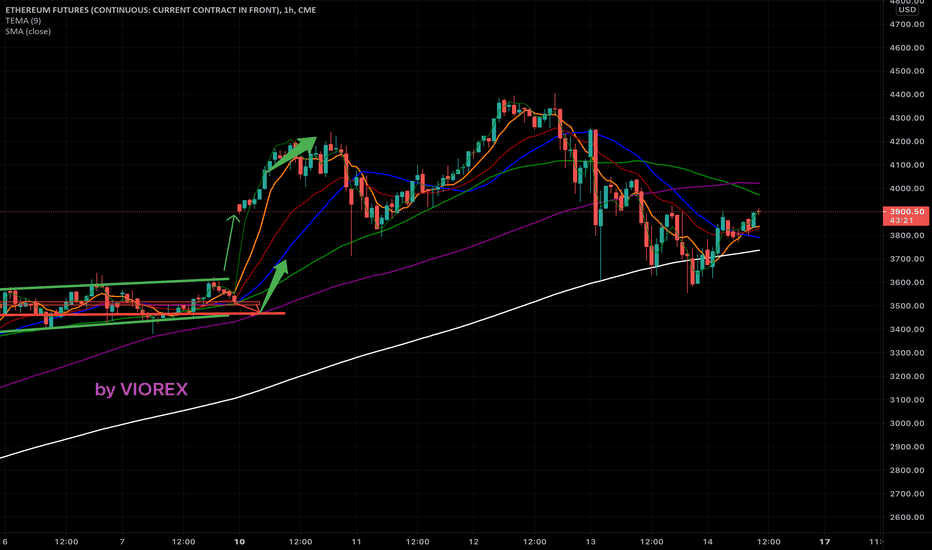Click the 43:21 bar countdown timer

(902, 221)
